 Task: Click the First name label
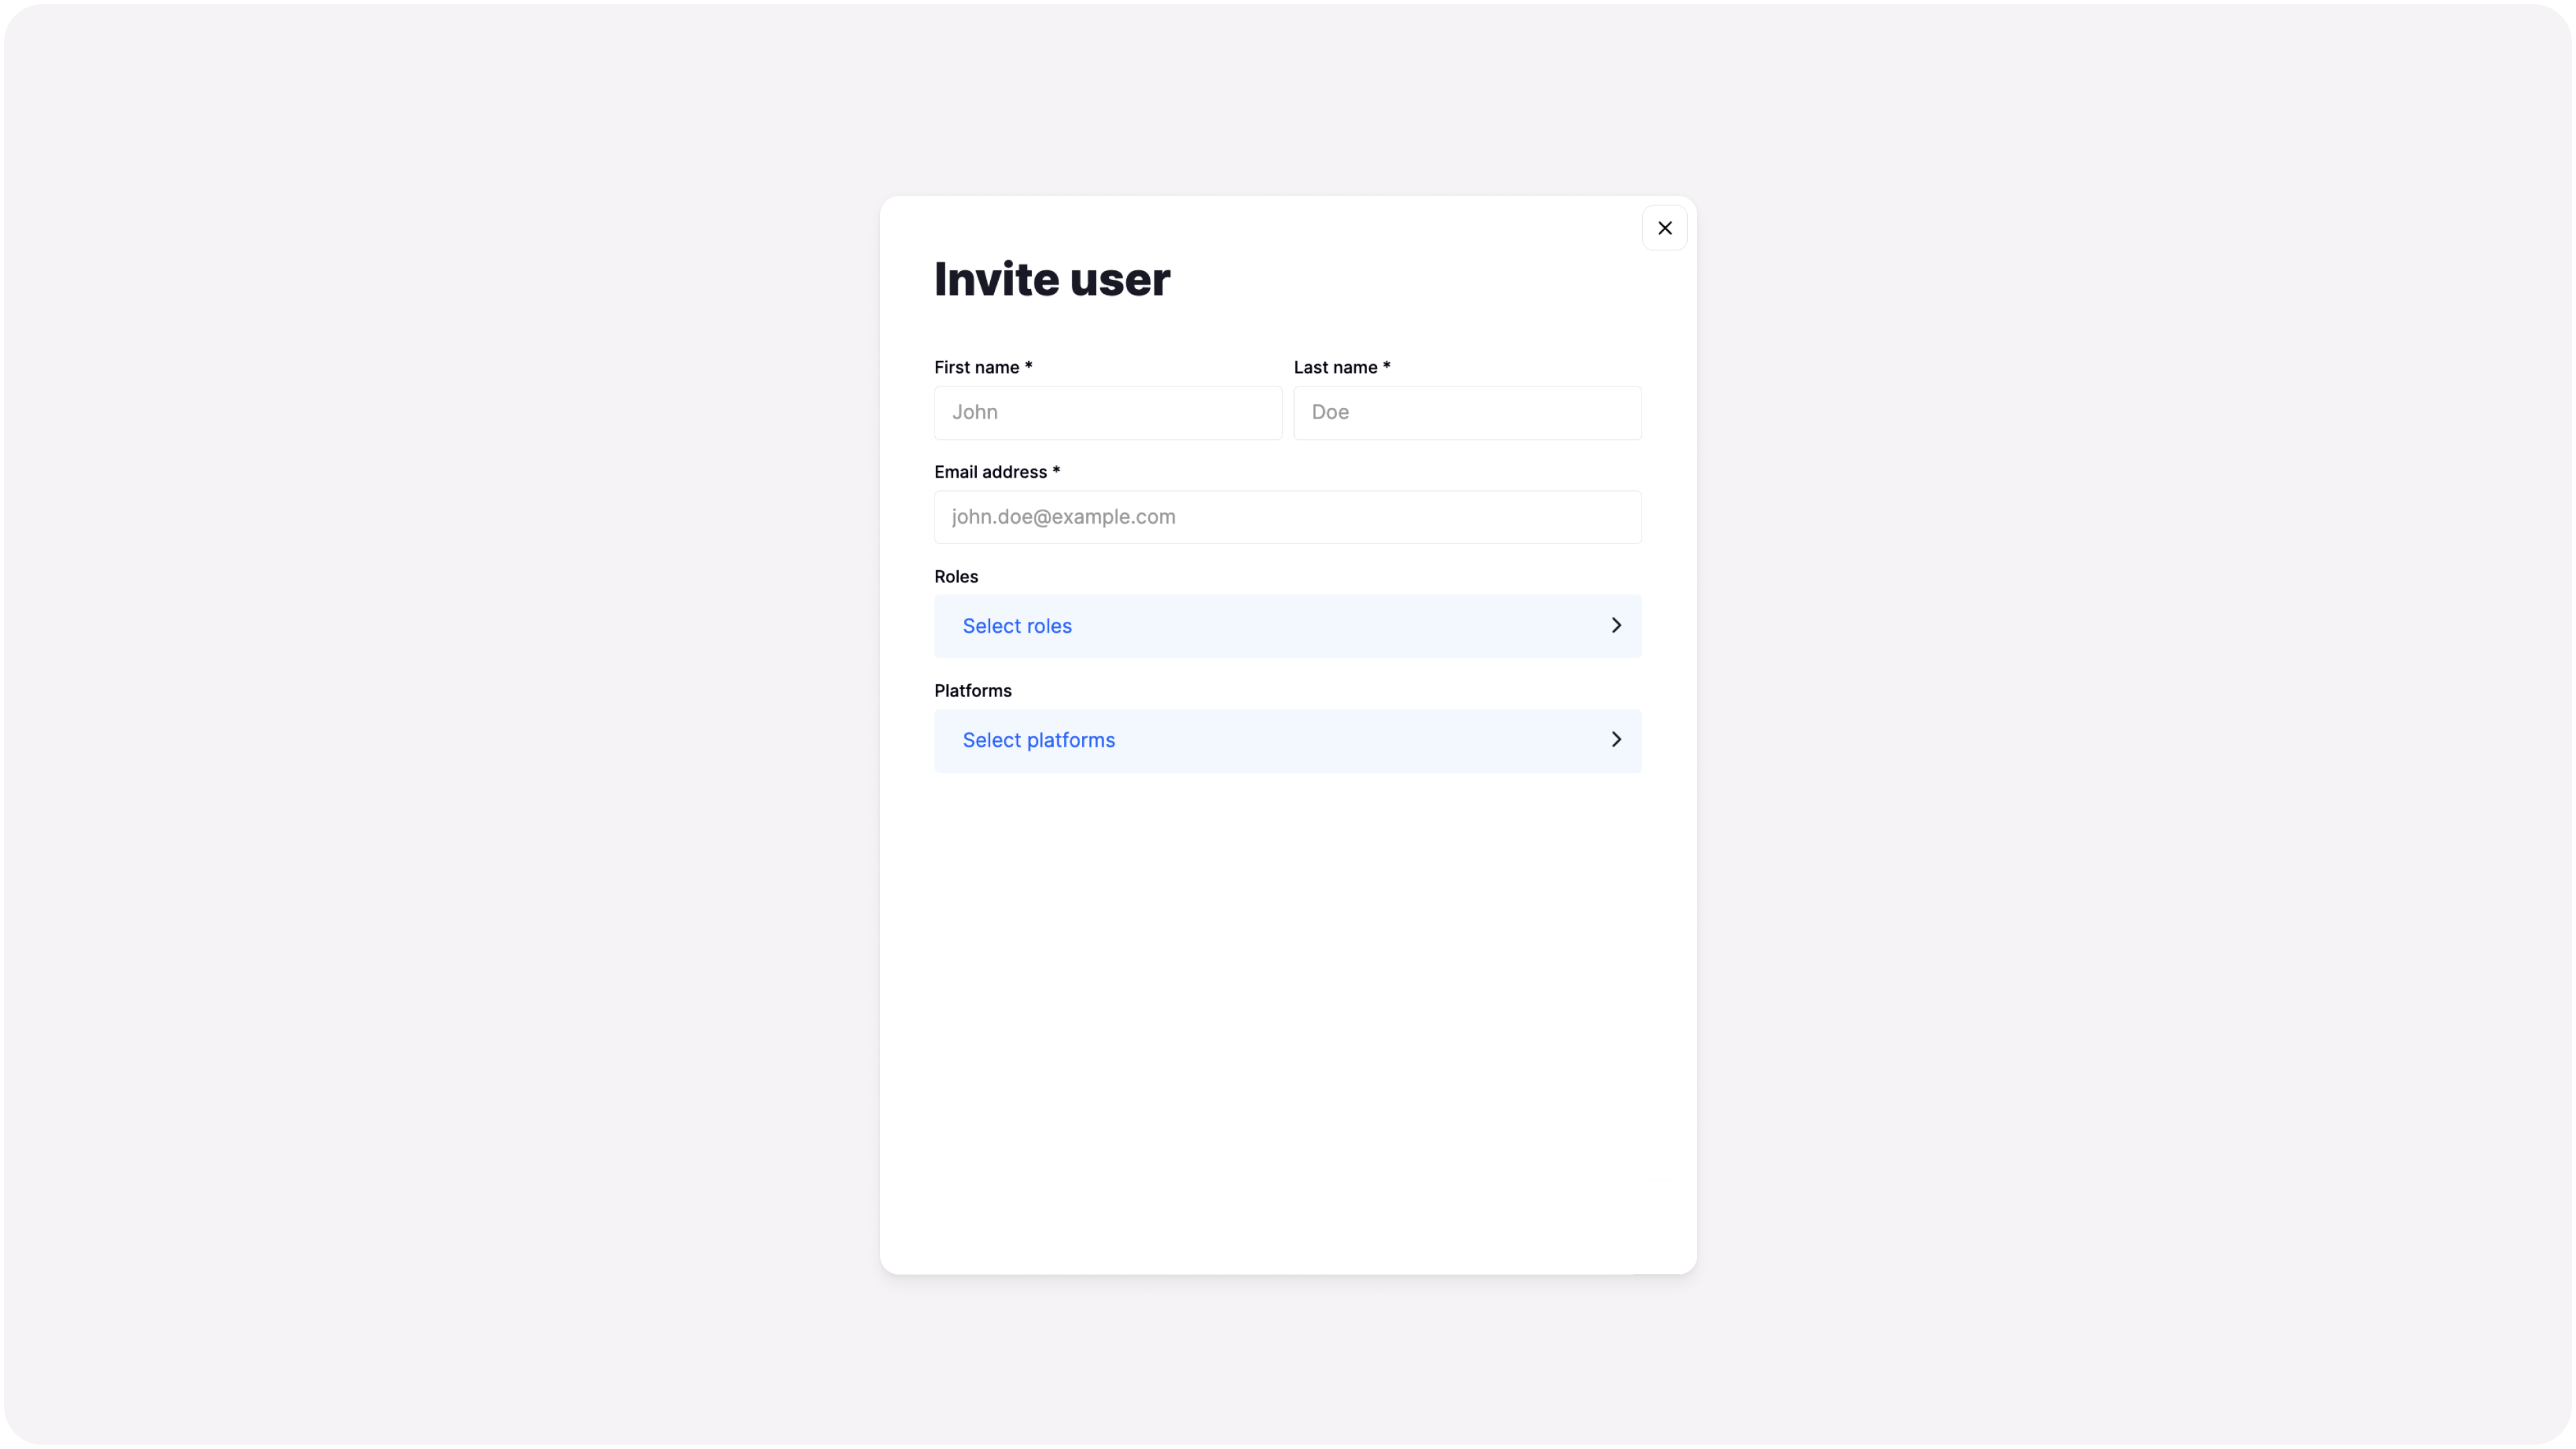pyautogui.click(x=982, y=367)
